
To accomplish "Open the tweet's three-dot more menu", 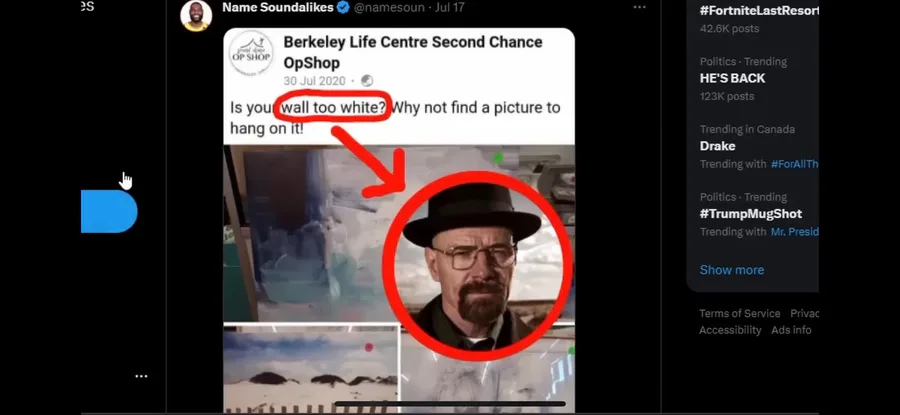I will [639, 7].
